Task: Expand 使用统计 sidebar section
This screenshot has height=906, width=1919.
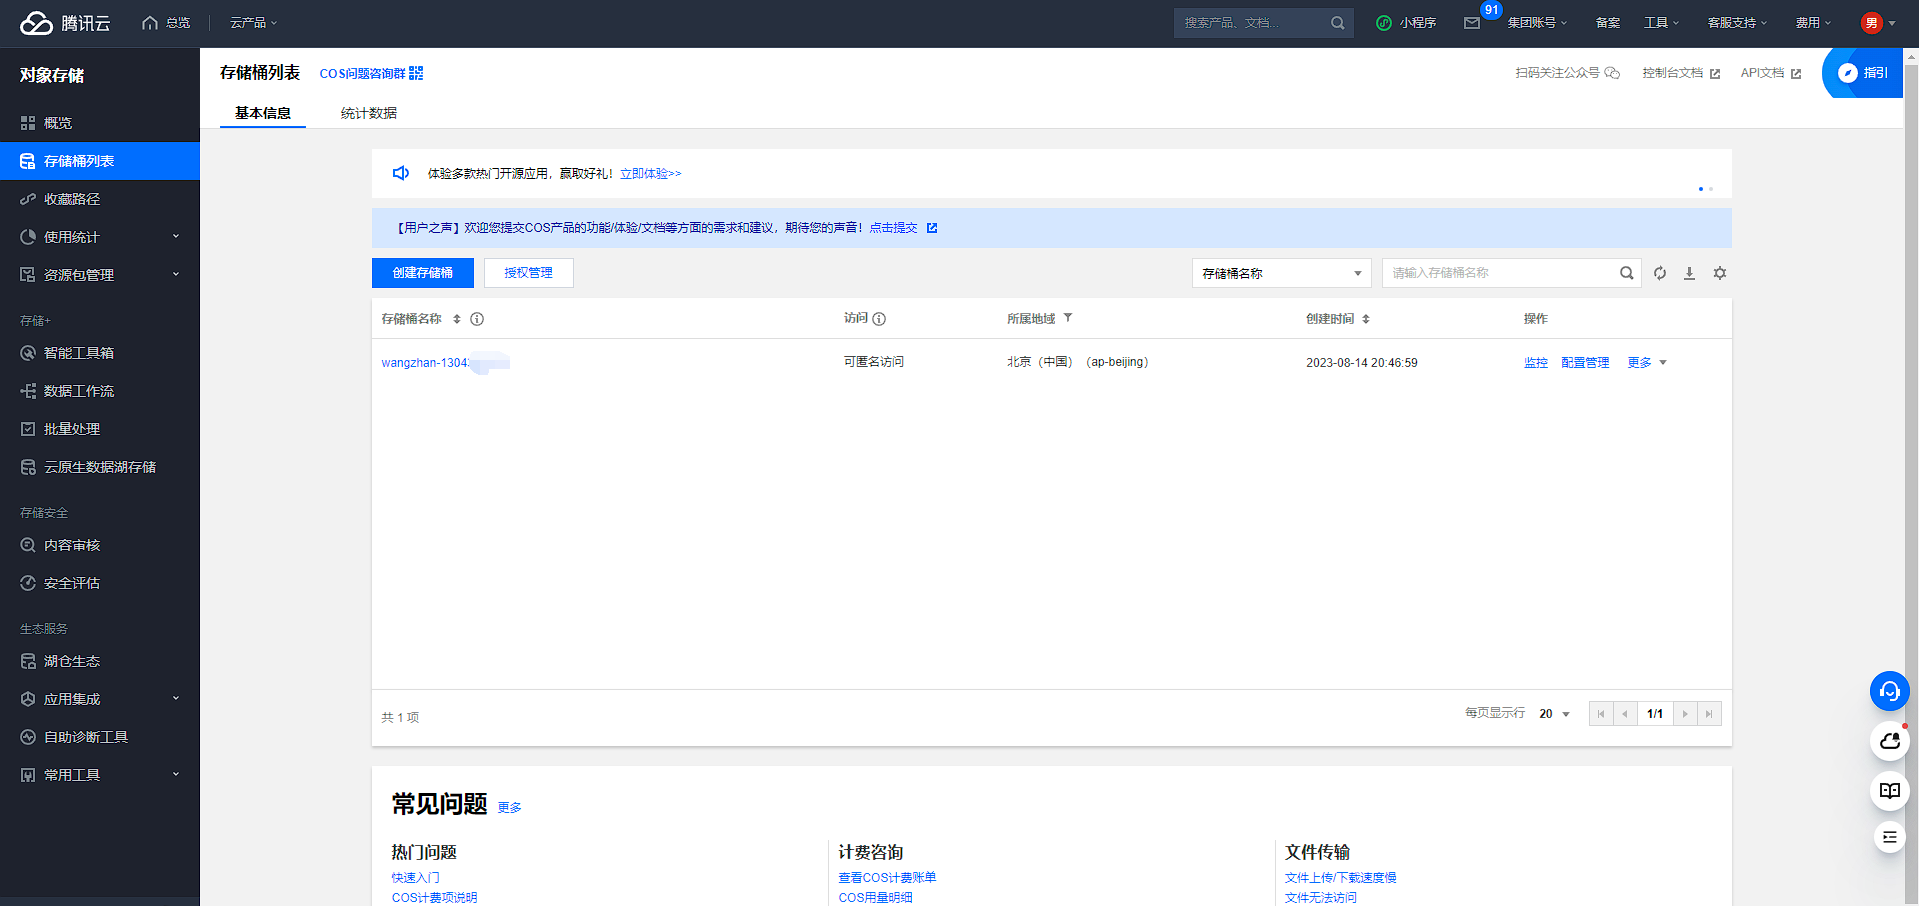Action: [100, 237]
